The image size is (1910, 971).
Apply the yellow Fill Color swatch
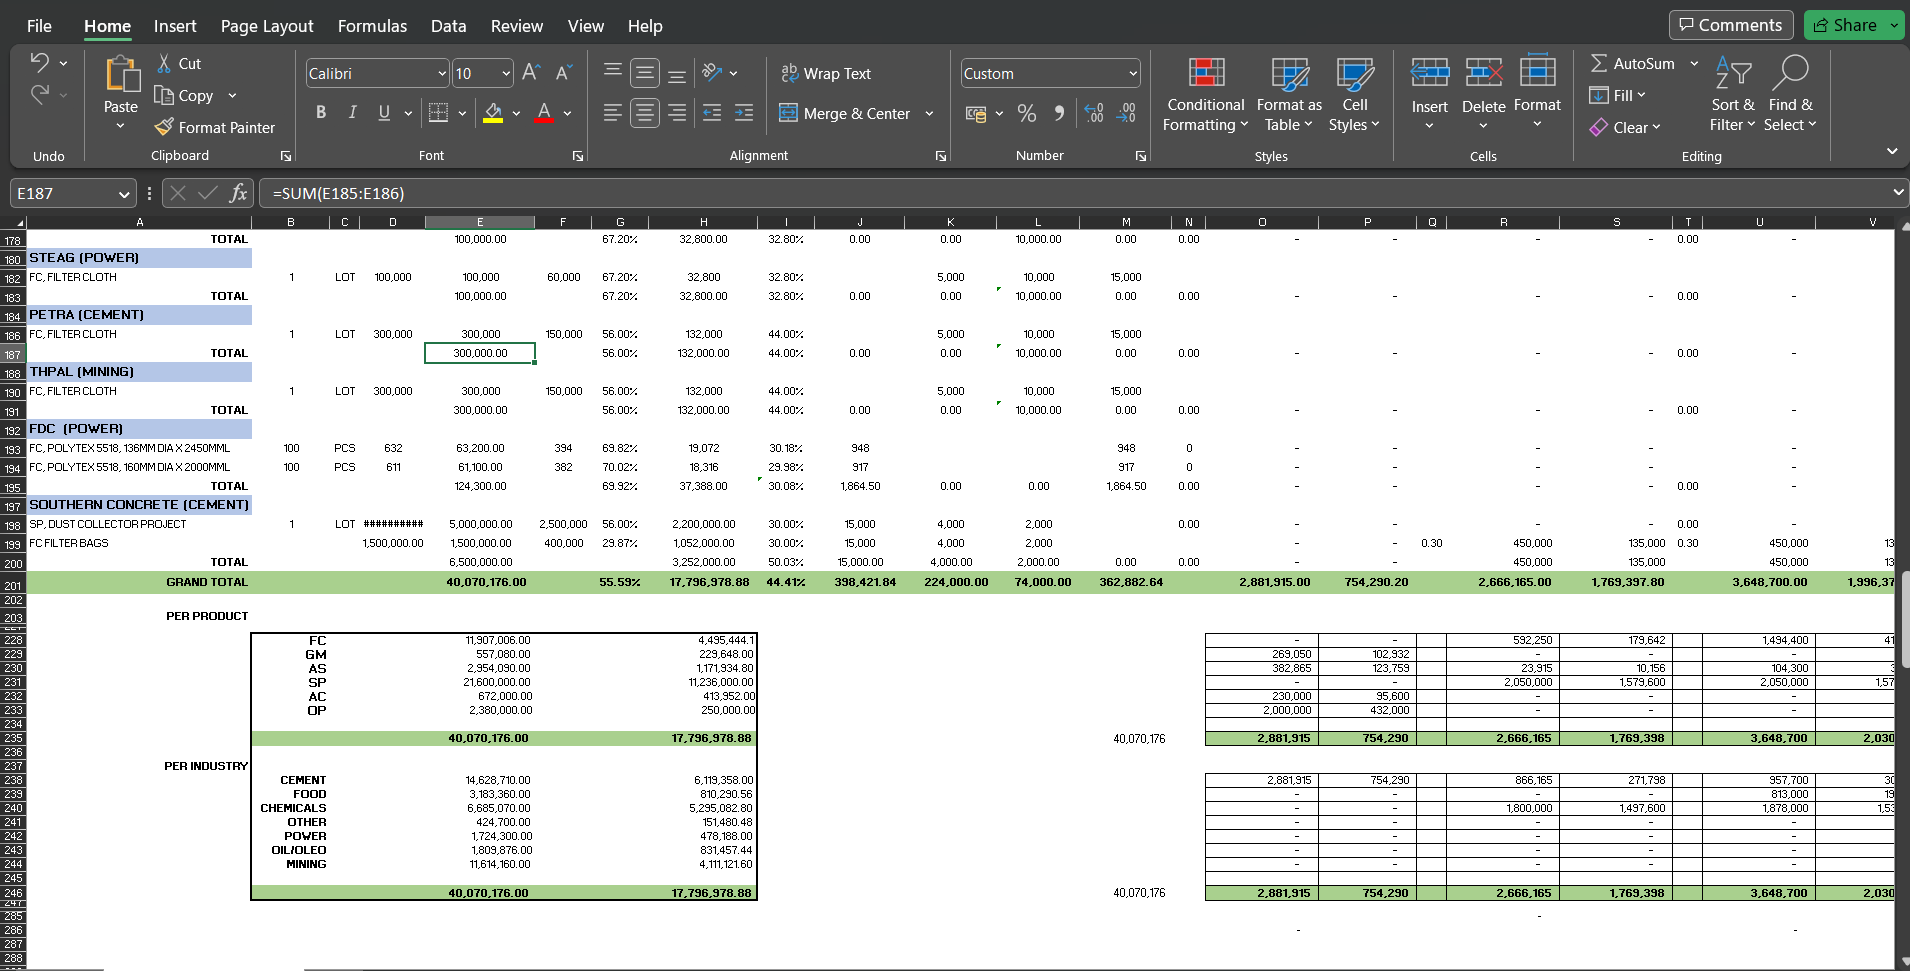(493, 113)
